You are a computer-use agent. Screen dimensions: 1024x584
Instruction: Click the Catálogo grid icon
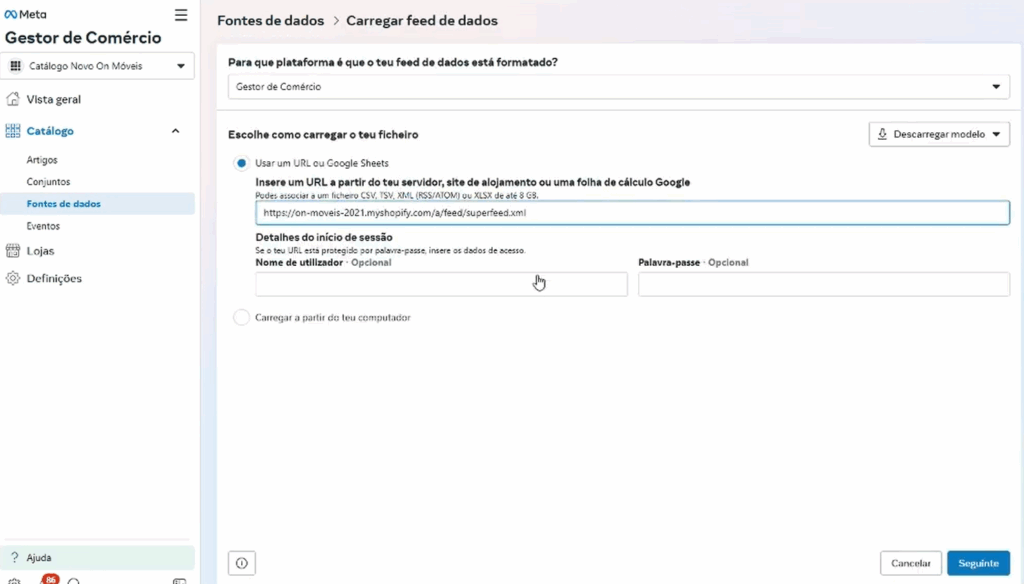13,131
